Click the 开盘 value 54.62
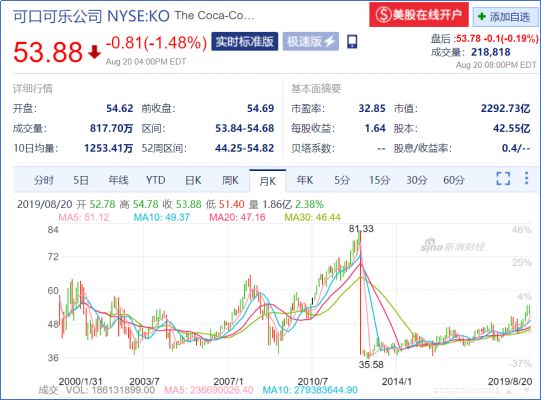541x400 pixels. [119, 108]
